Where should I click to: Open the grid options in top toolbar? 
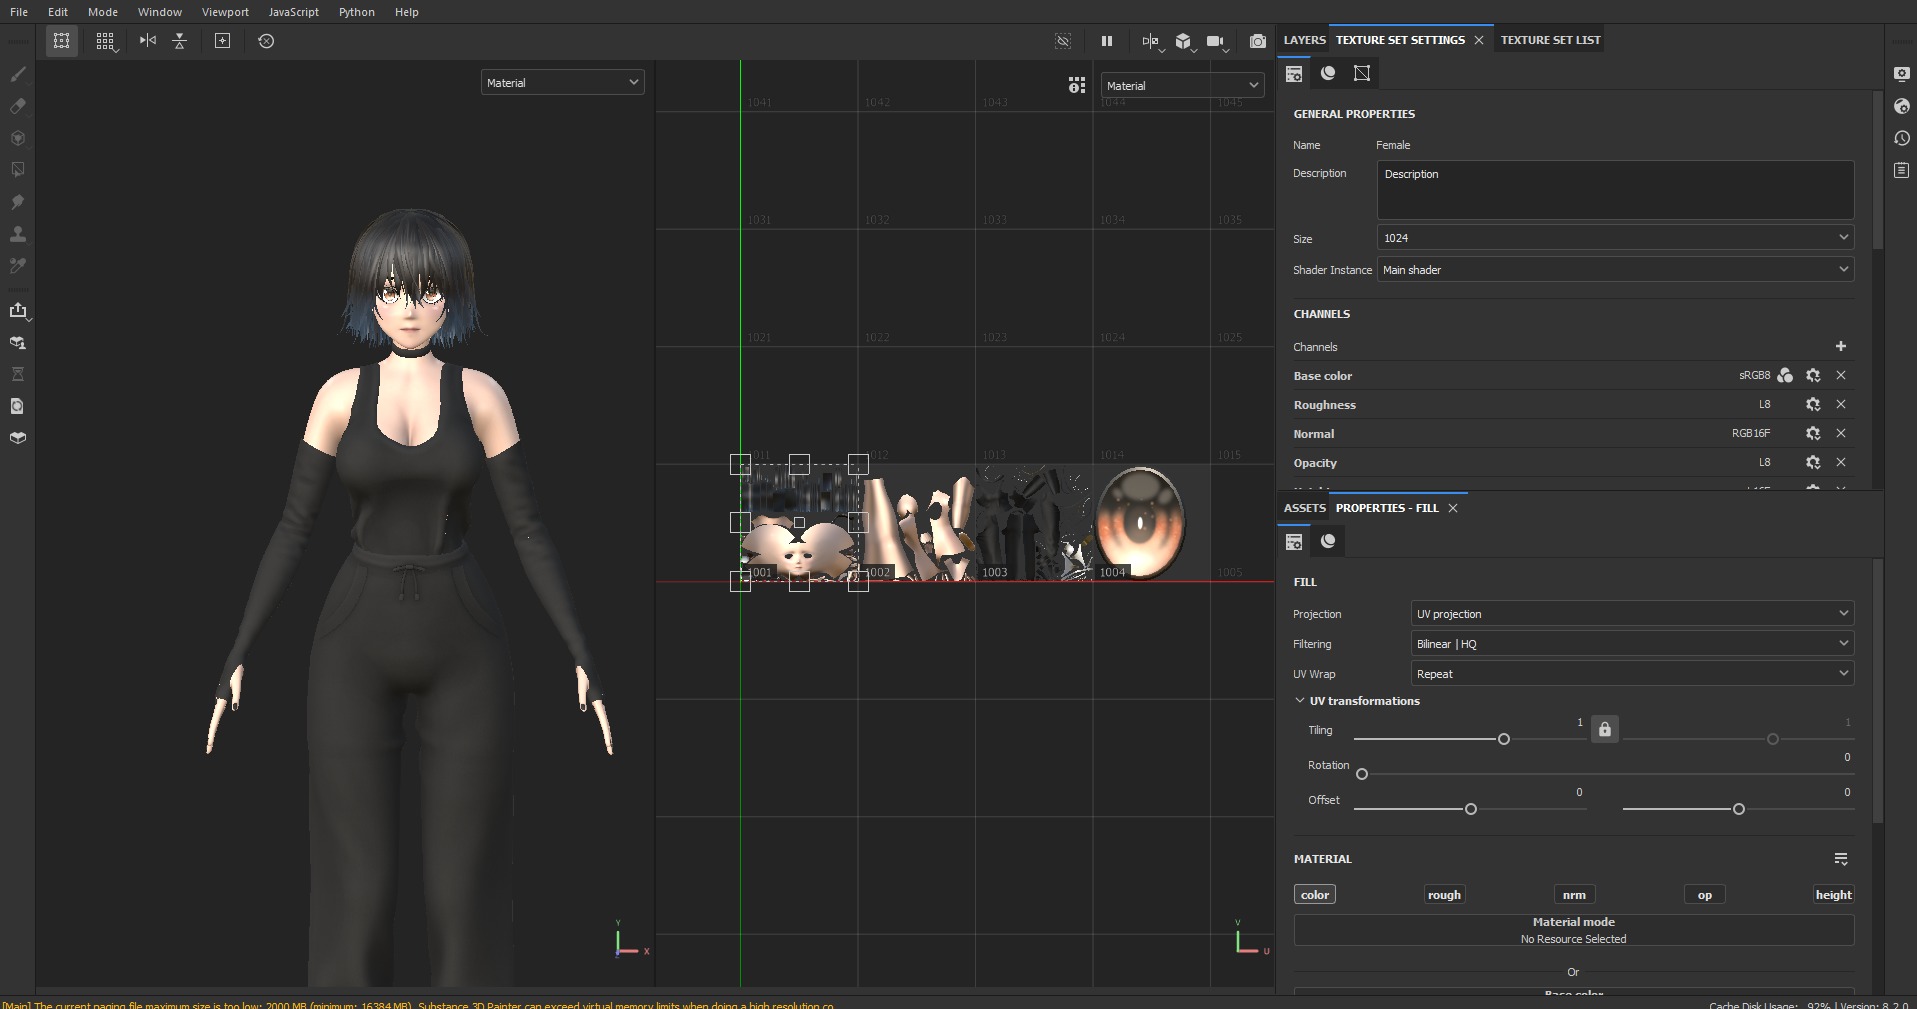(105, 41)
